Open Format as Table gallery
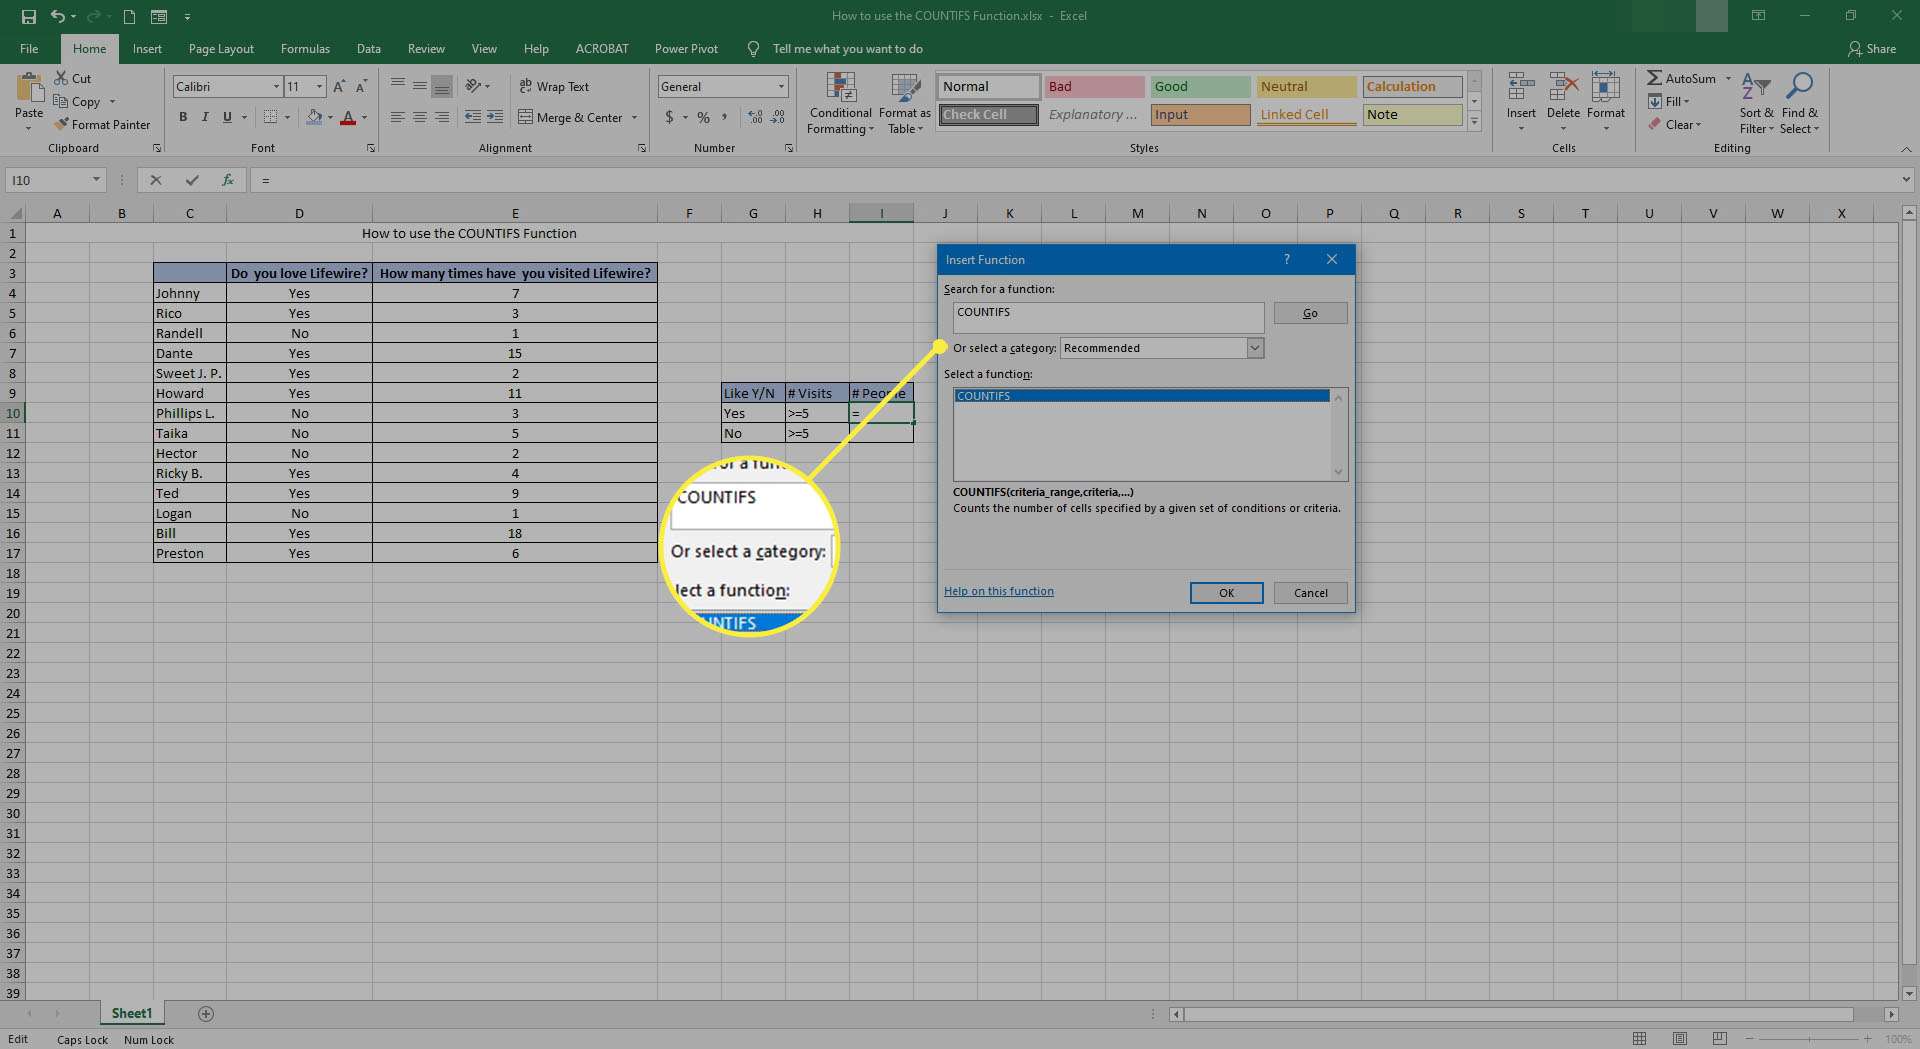The image size is (1920, 1049). click(905, 103)
